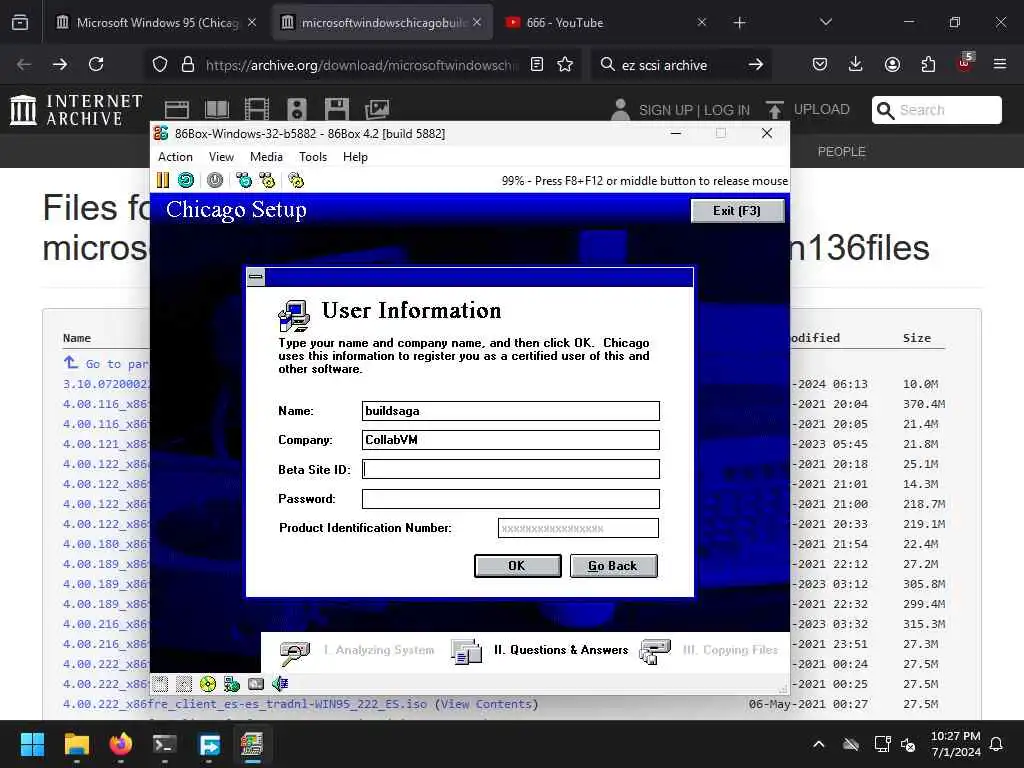
Task: Click the Go to parent directory link
Action: point(106,363)
